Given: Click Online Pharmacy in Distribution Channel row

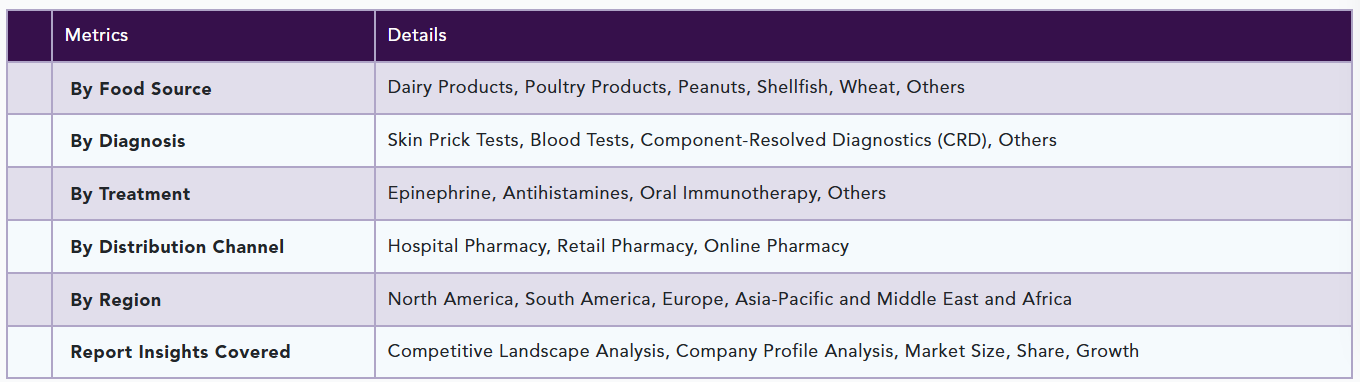Looking at the screenshot, I should (777, 246).
